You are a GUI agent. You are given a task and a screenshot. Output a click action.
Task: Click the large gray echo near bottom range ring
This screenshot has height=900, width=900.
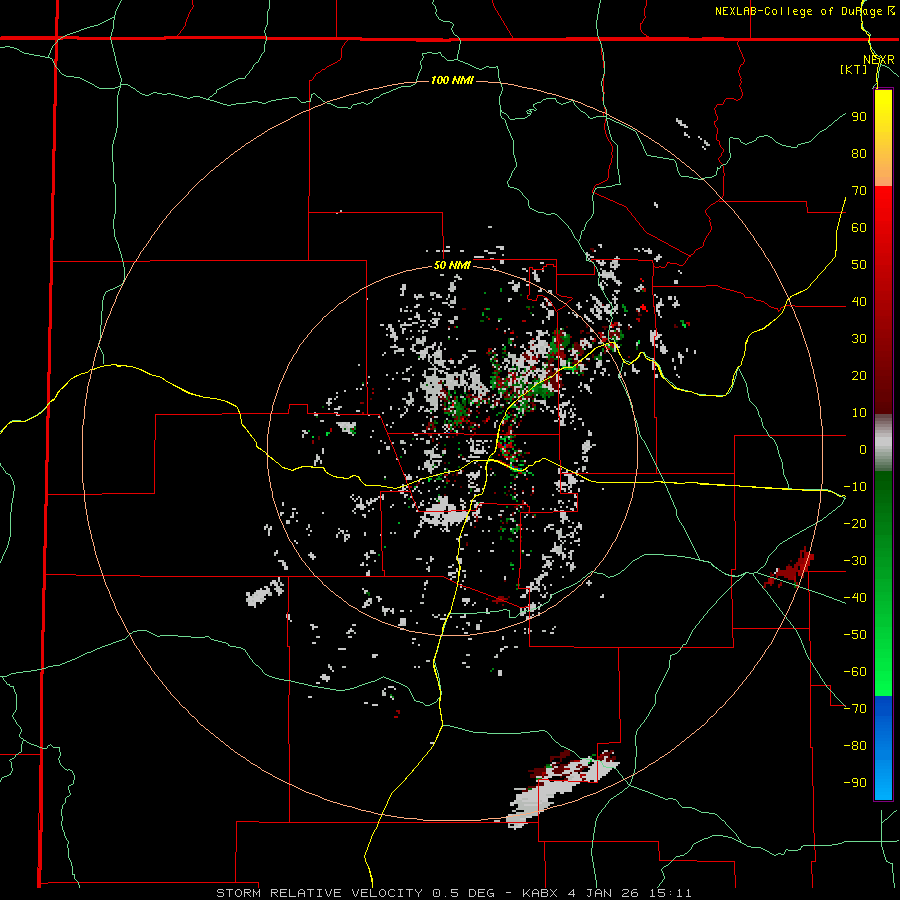pos(560,789)
